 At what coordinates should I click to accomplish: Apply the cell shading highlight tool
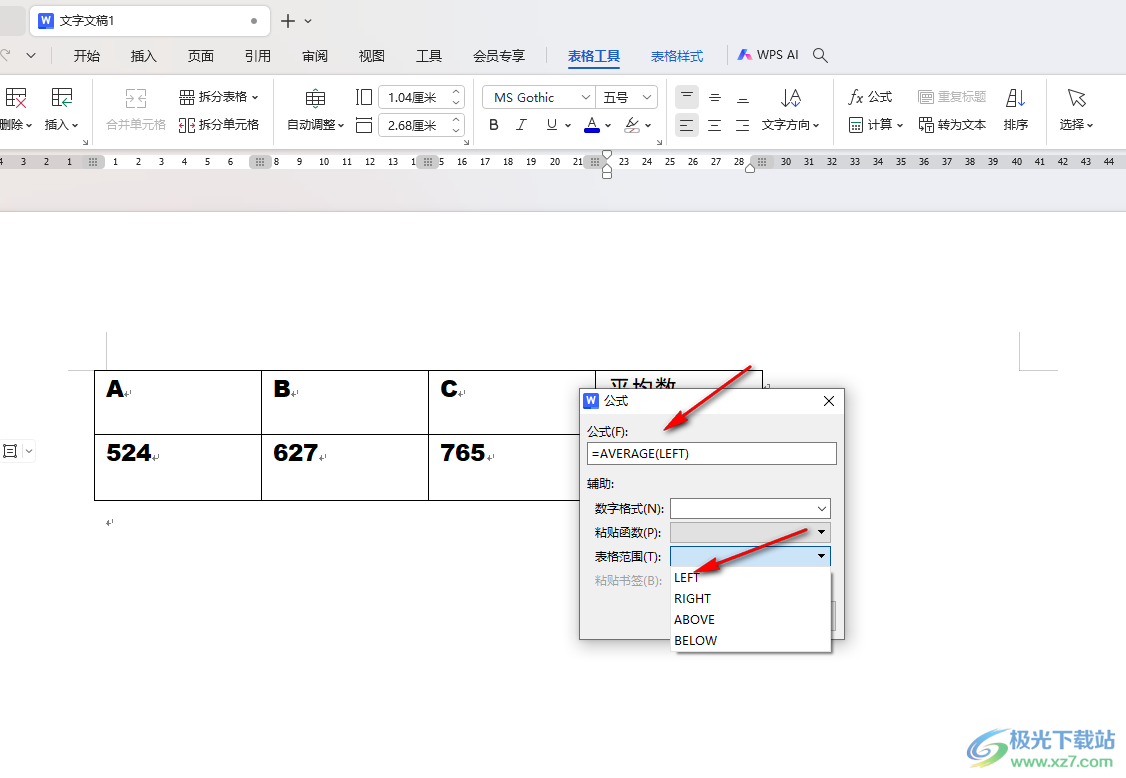pos(632,125)
